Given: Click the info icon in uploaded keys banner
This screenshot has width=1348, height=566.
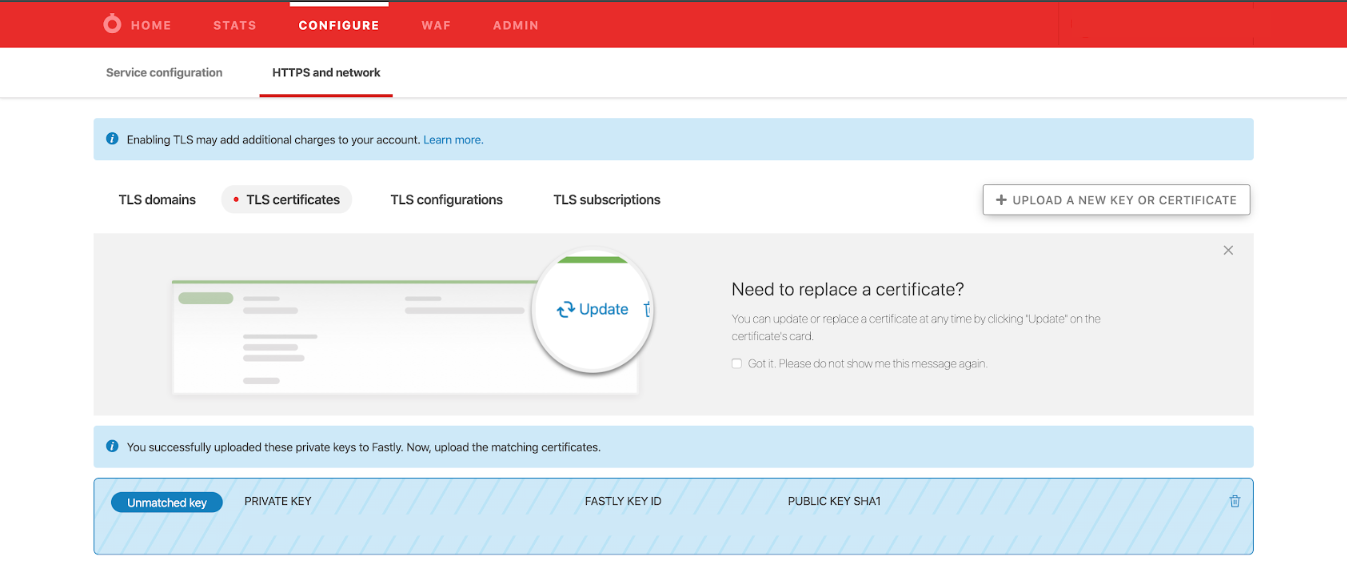Looking at the screenshot, I should coord(112,446).
